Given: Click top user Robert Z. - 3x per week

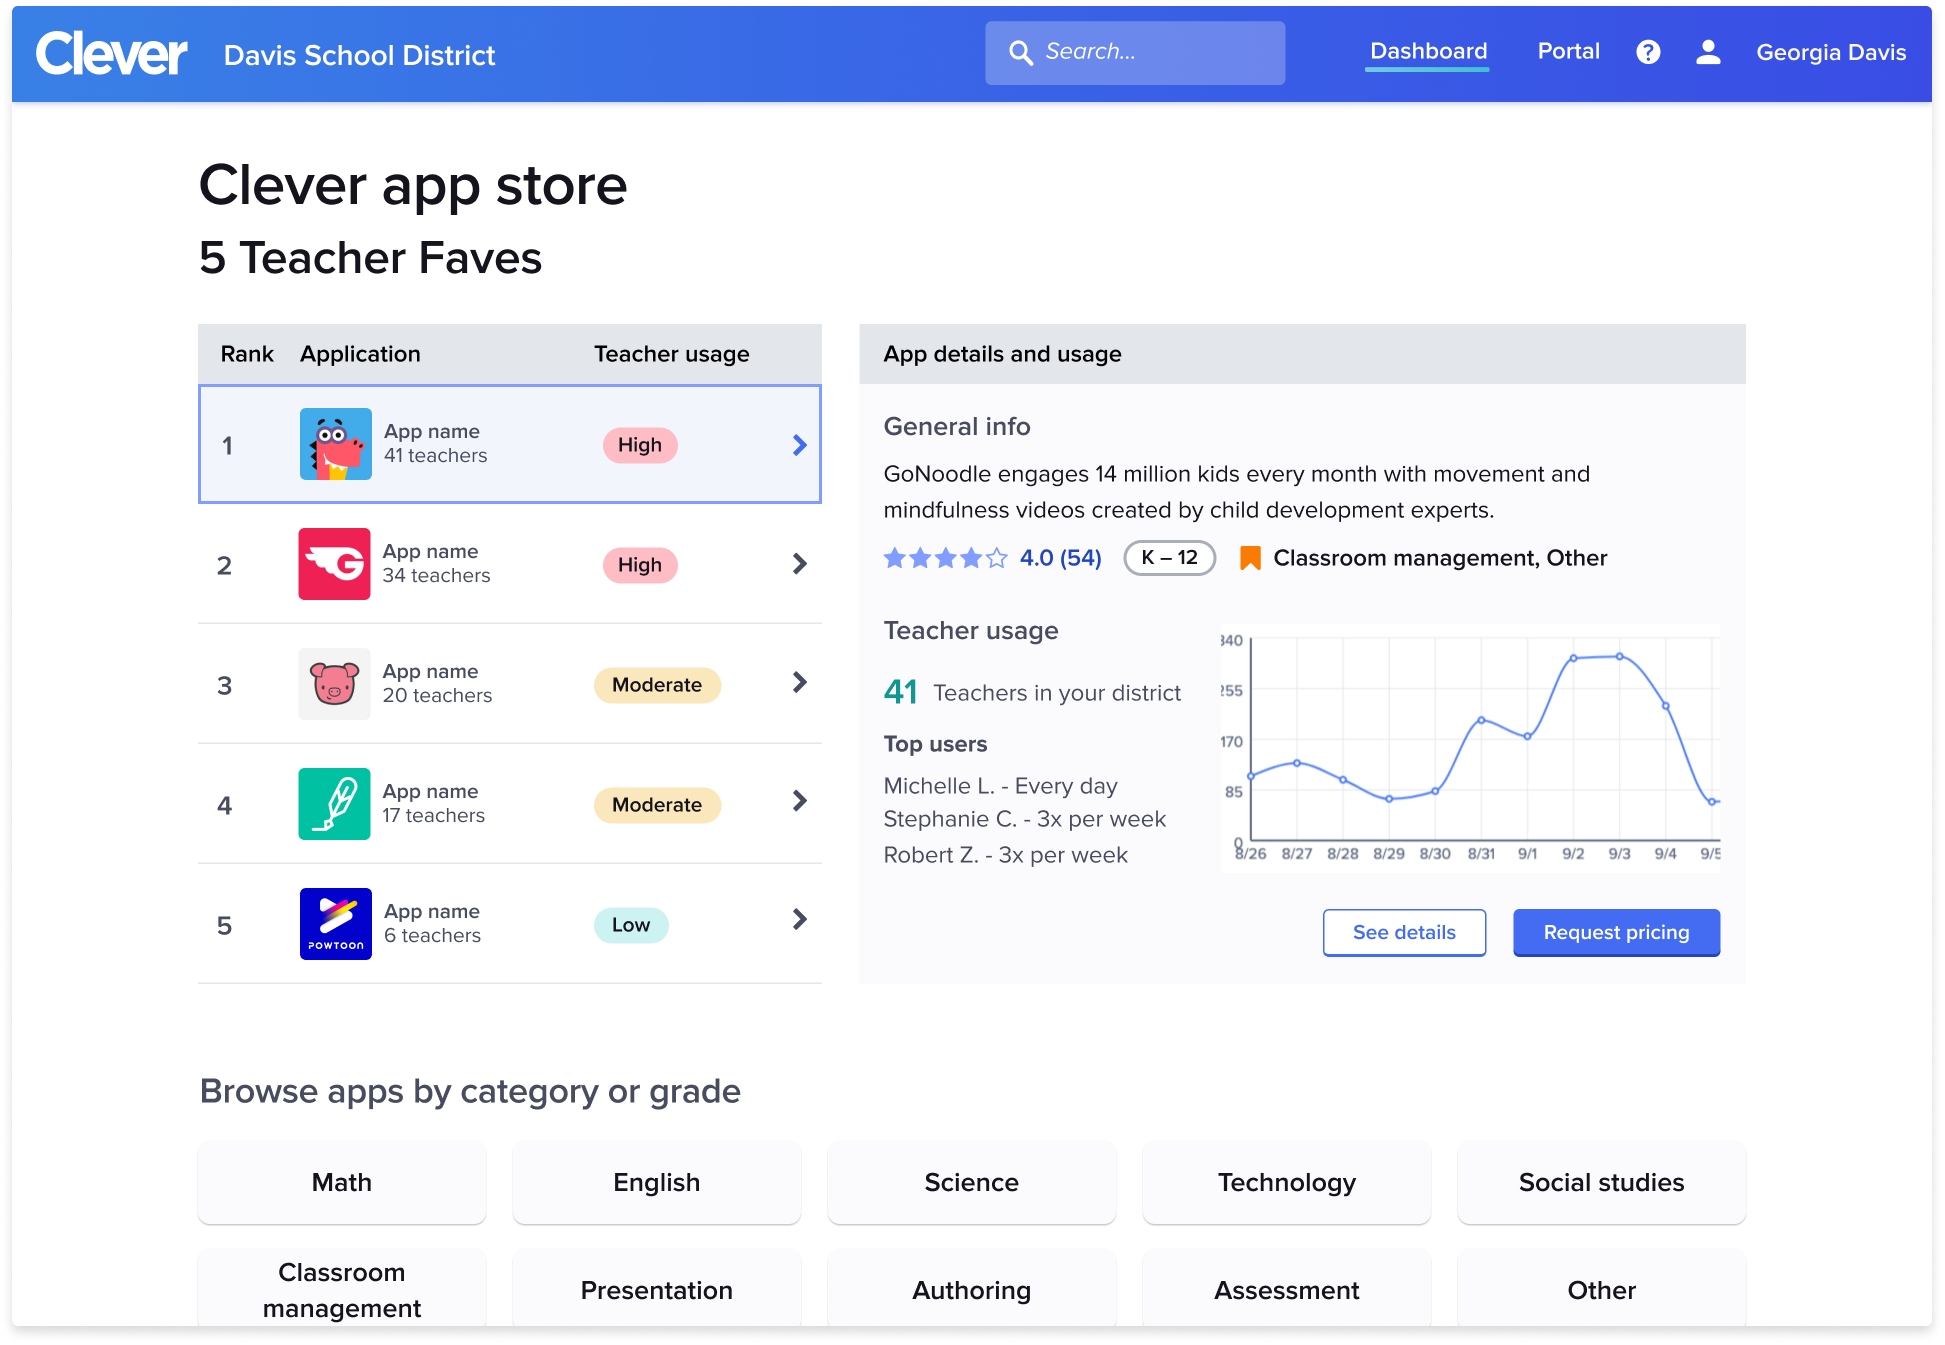Looking at the screenshot, I should click(1005, 855).
